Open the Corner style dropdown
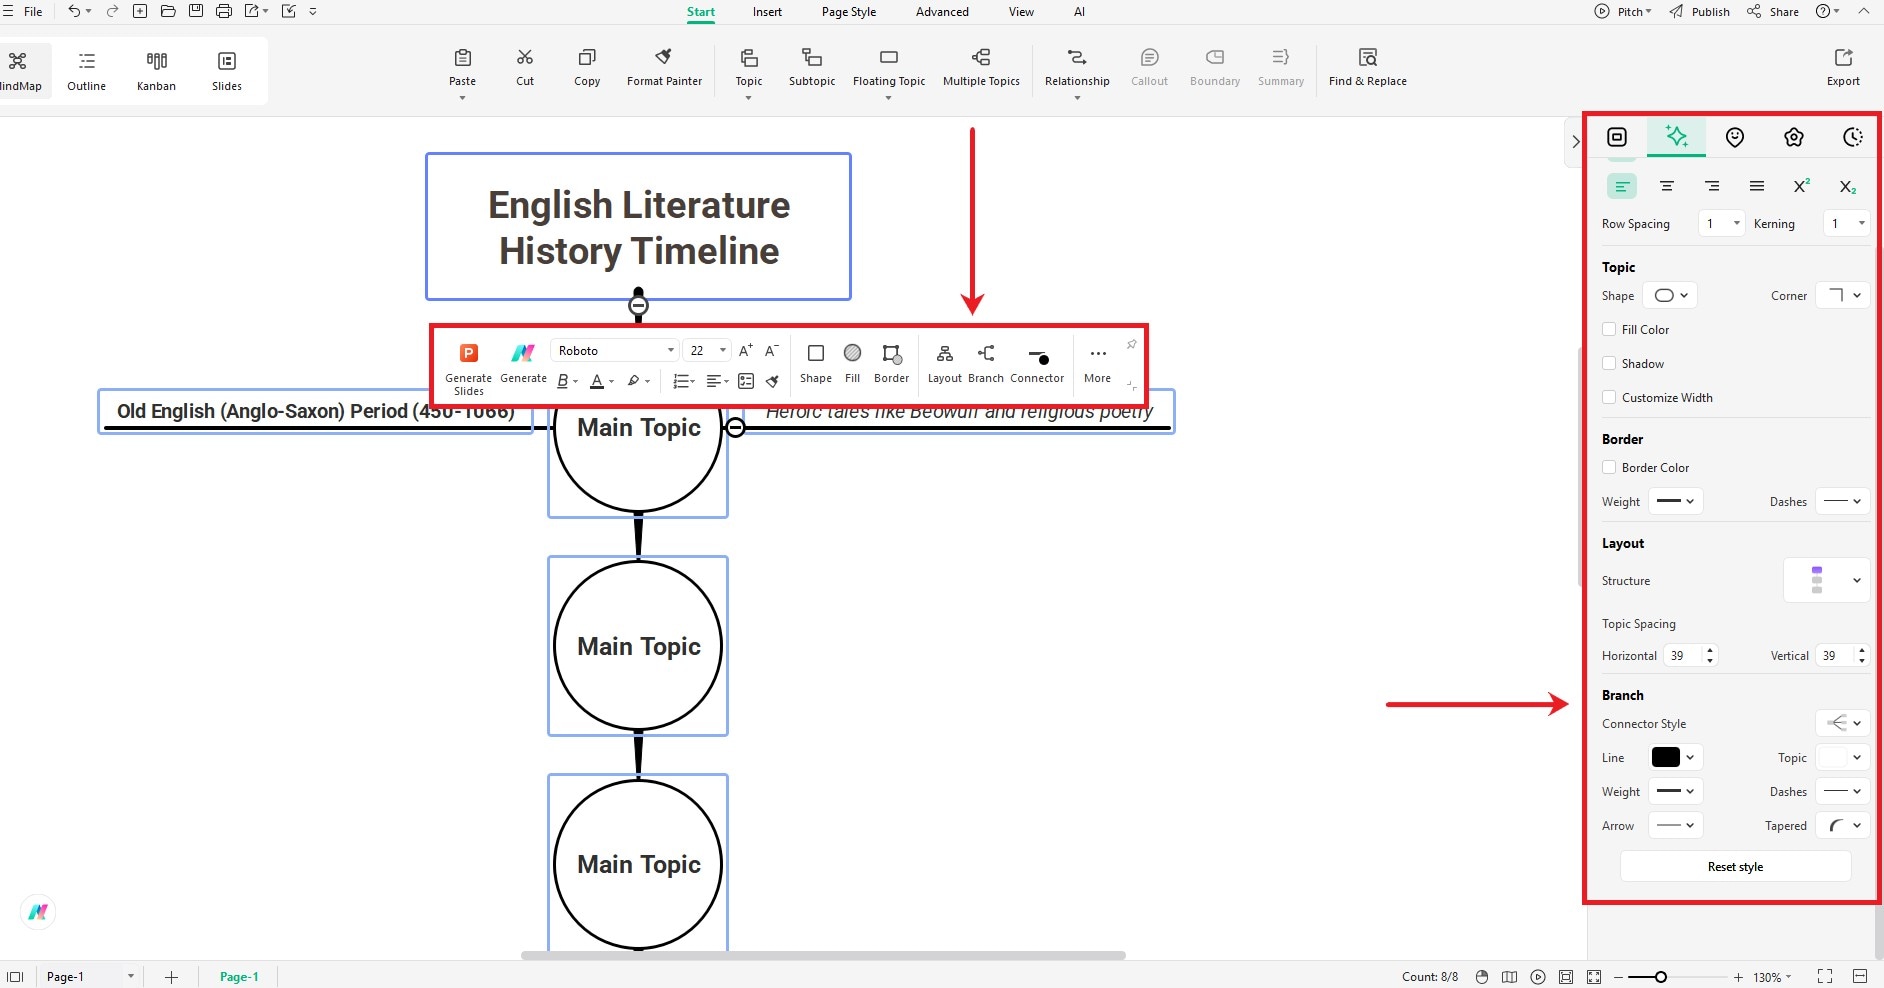This screenshot has width=1884, height=988. 1843,295
